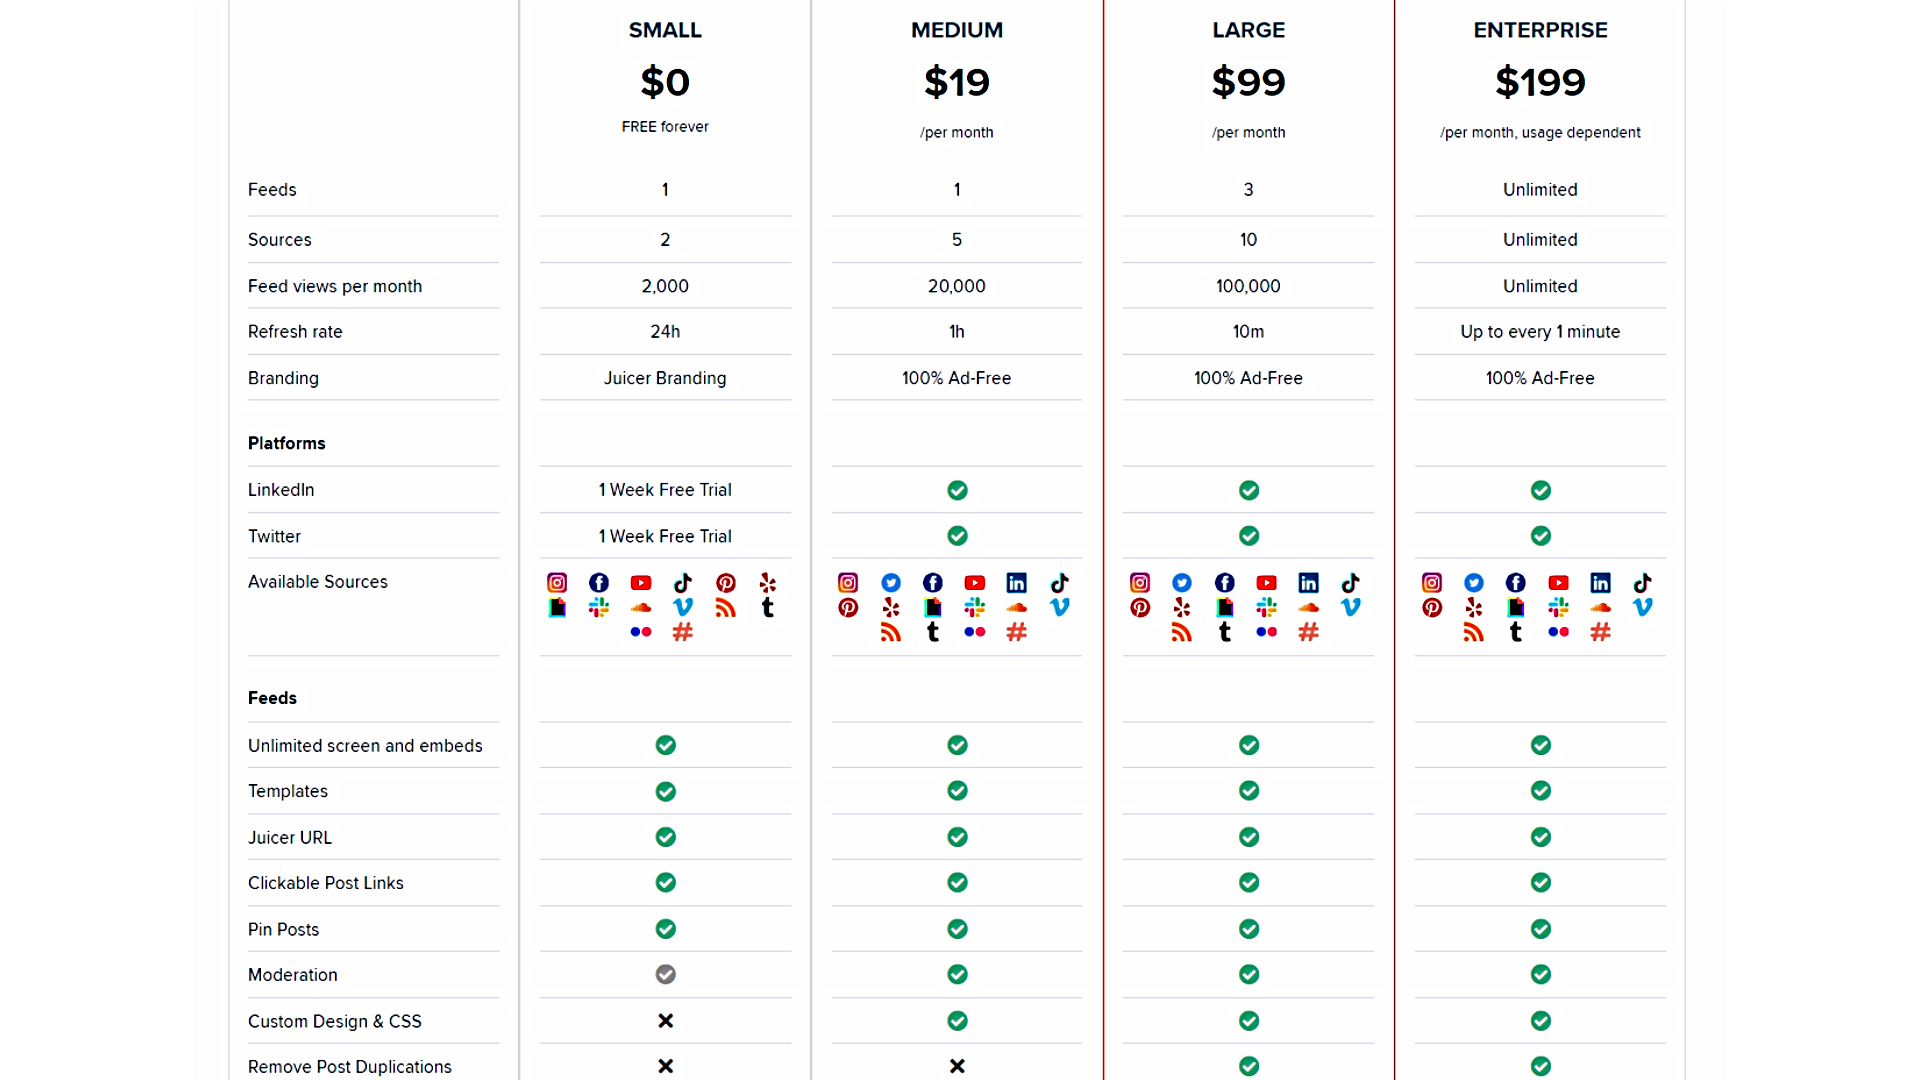
Task: Click the Flickr icon in Small plan sources
Action: pos(641,631)
